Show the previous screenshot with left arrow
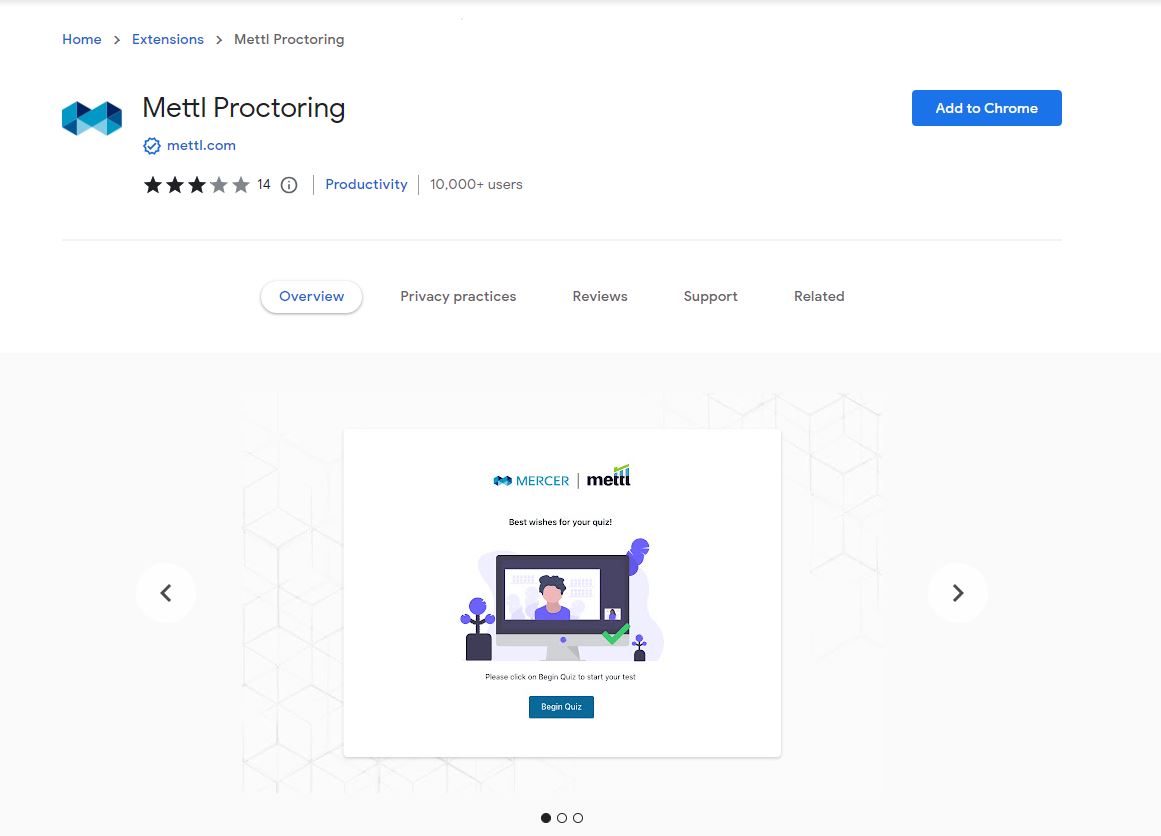Screen dimensions: 1161x836 coord(166,593)
